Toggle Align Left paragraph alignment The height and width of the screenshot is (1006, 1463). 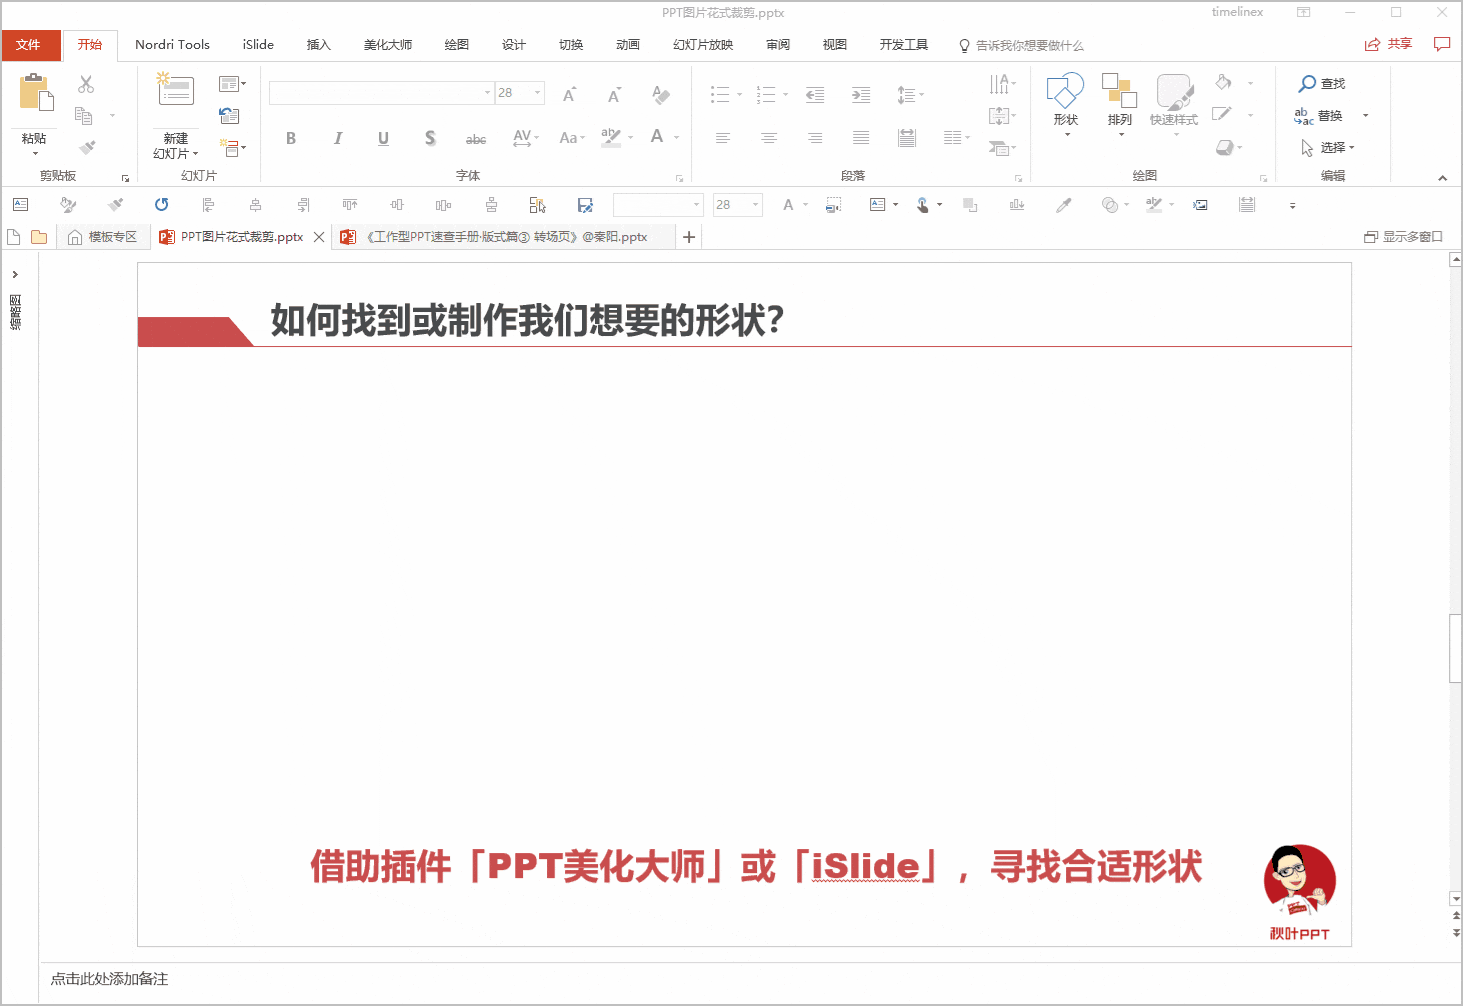[x=723, y=138]
